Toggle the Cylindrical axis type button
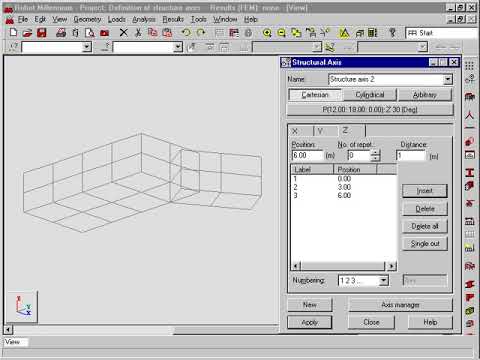The width and height of the screenshot is (480, 360). [x=370, y=95]
